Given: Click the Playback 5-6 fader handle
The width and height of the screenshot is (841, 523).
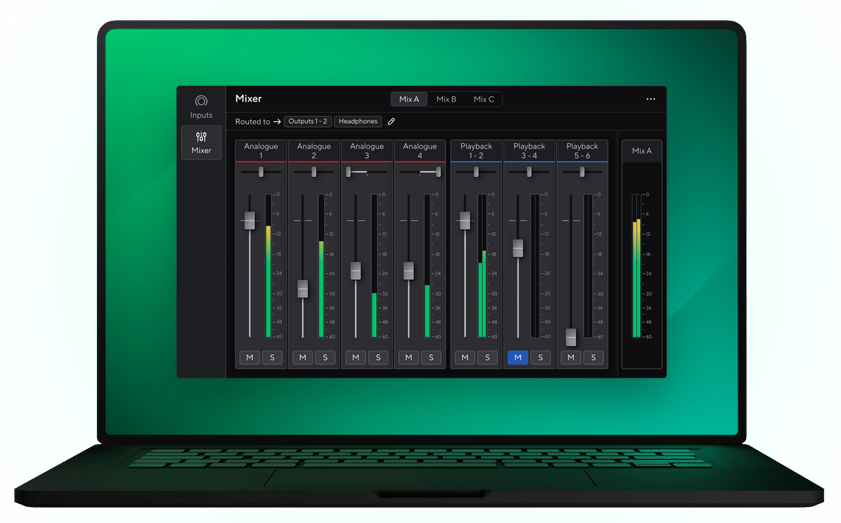Looking at the screenshot, I should click(570, 336).
